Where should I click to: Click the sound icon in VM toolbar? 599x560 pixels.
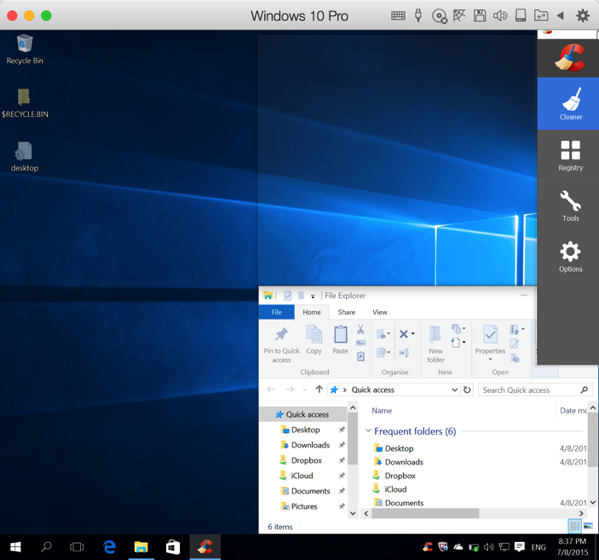click(x=500, y=16)
